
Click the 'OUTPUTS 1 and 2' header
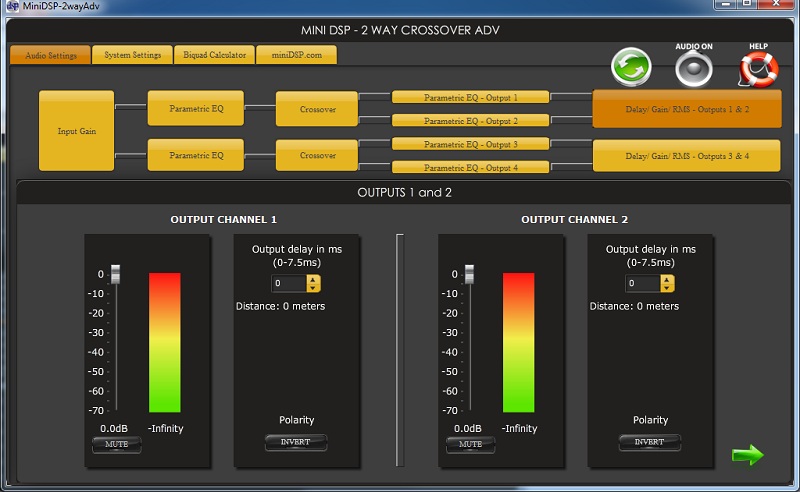(404, 192)
